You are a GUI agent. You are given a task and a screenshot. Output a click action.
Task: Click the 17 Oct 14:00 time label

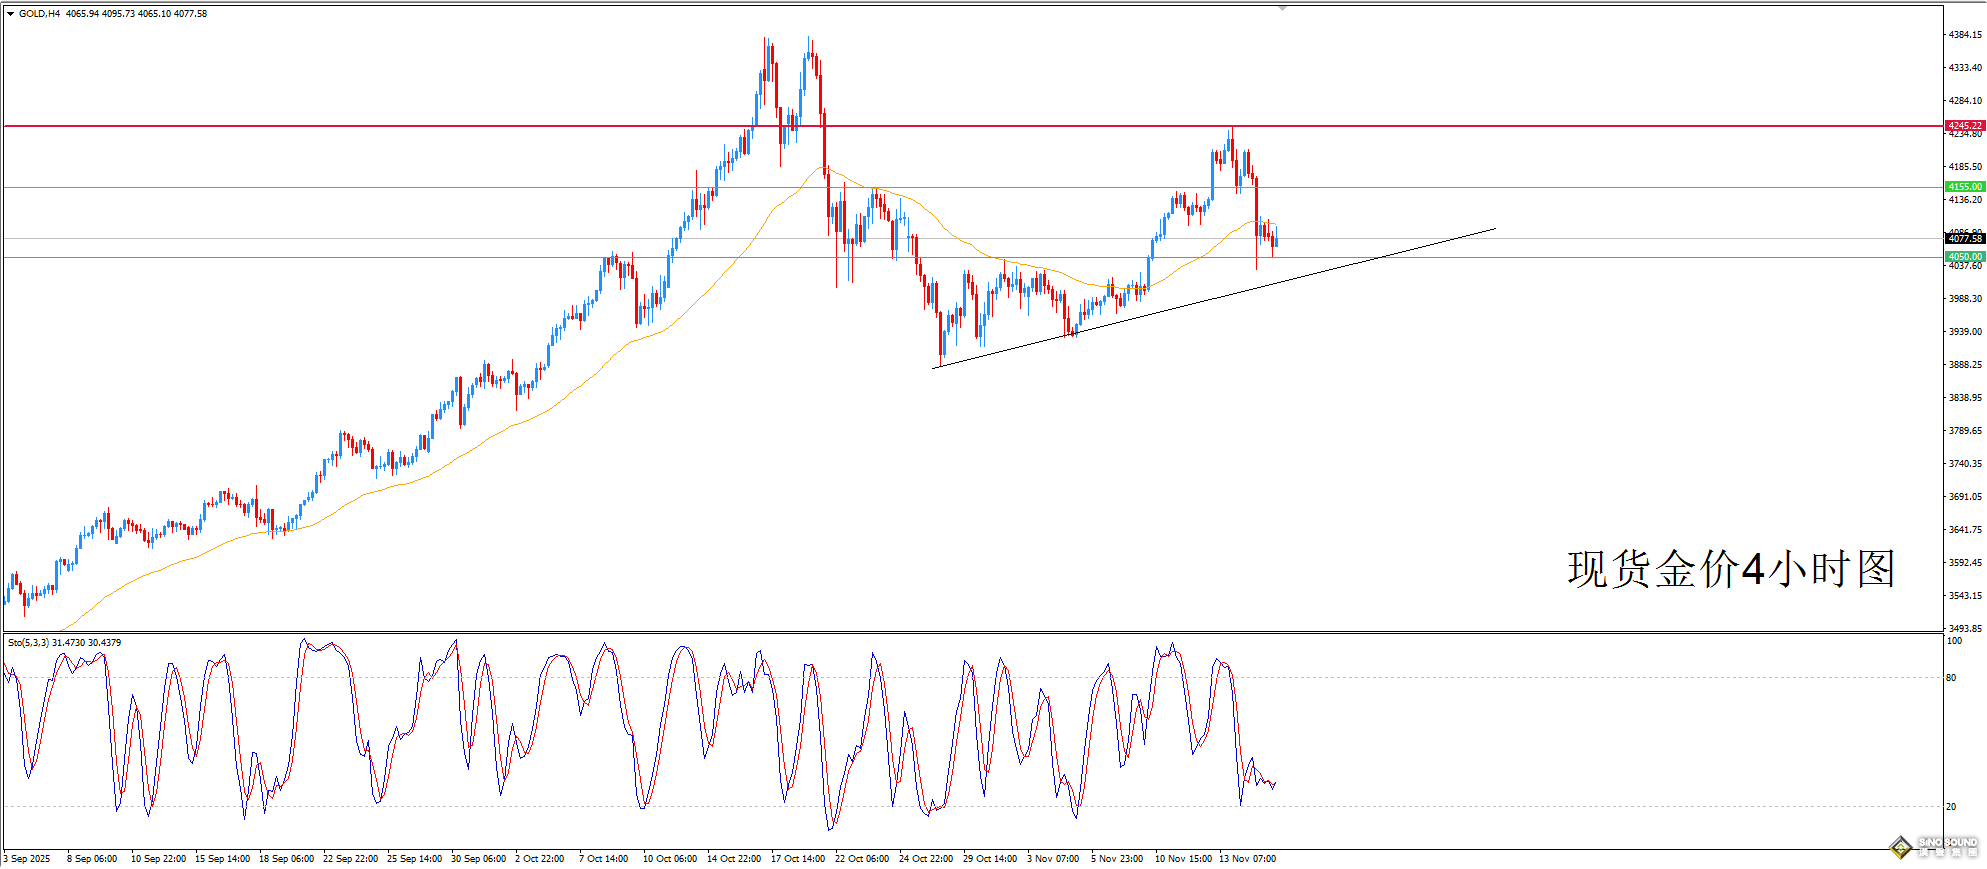798,858
